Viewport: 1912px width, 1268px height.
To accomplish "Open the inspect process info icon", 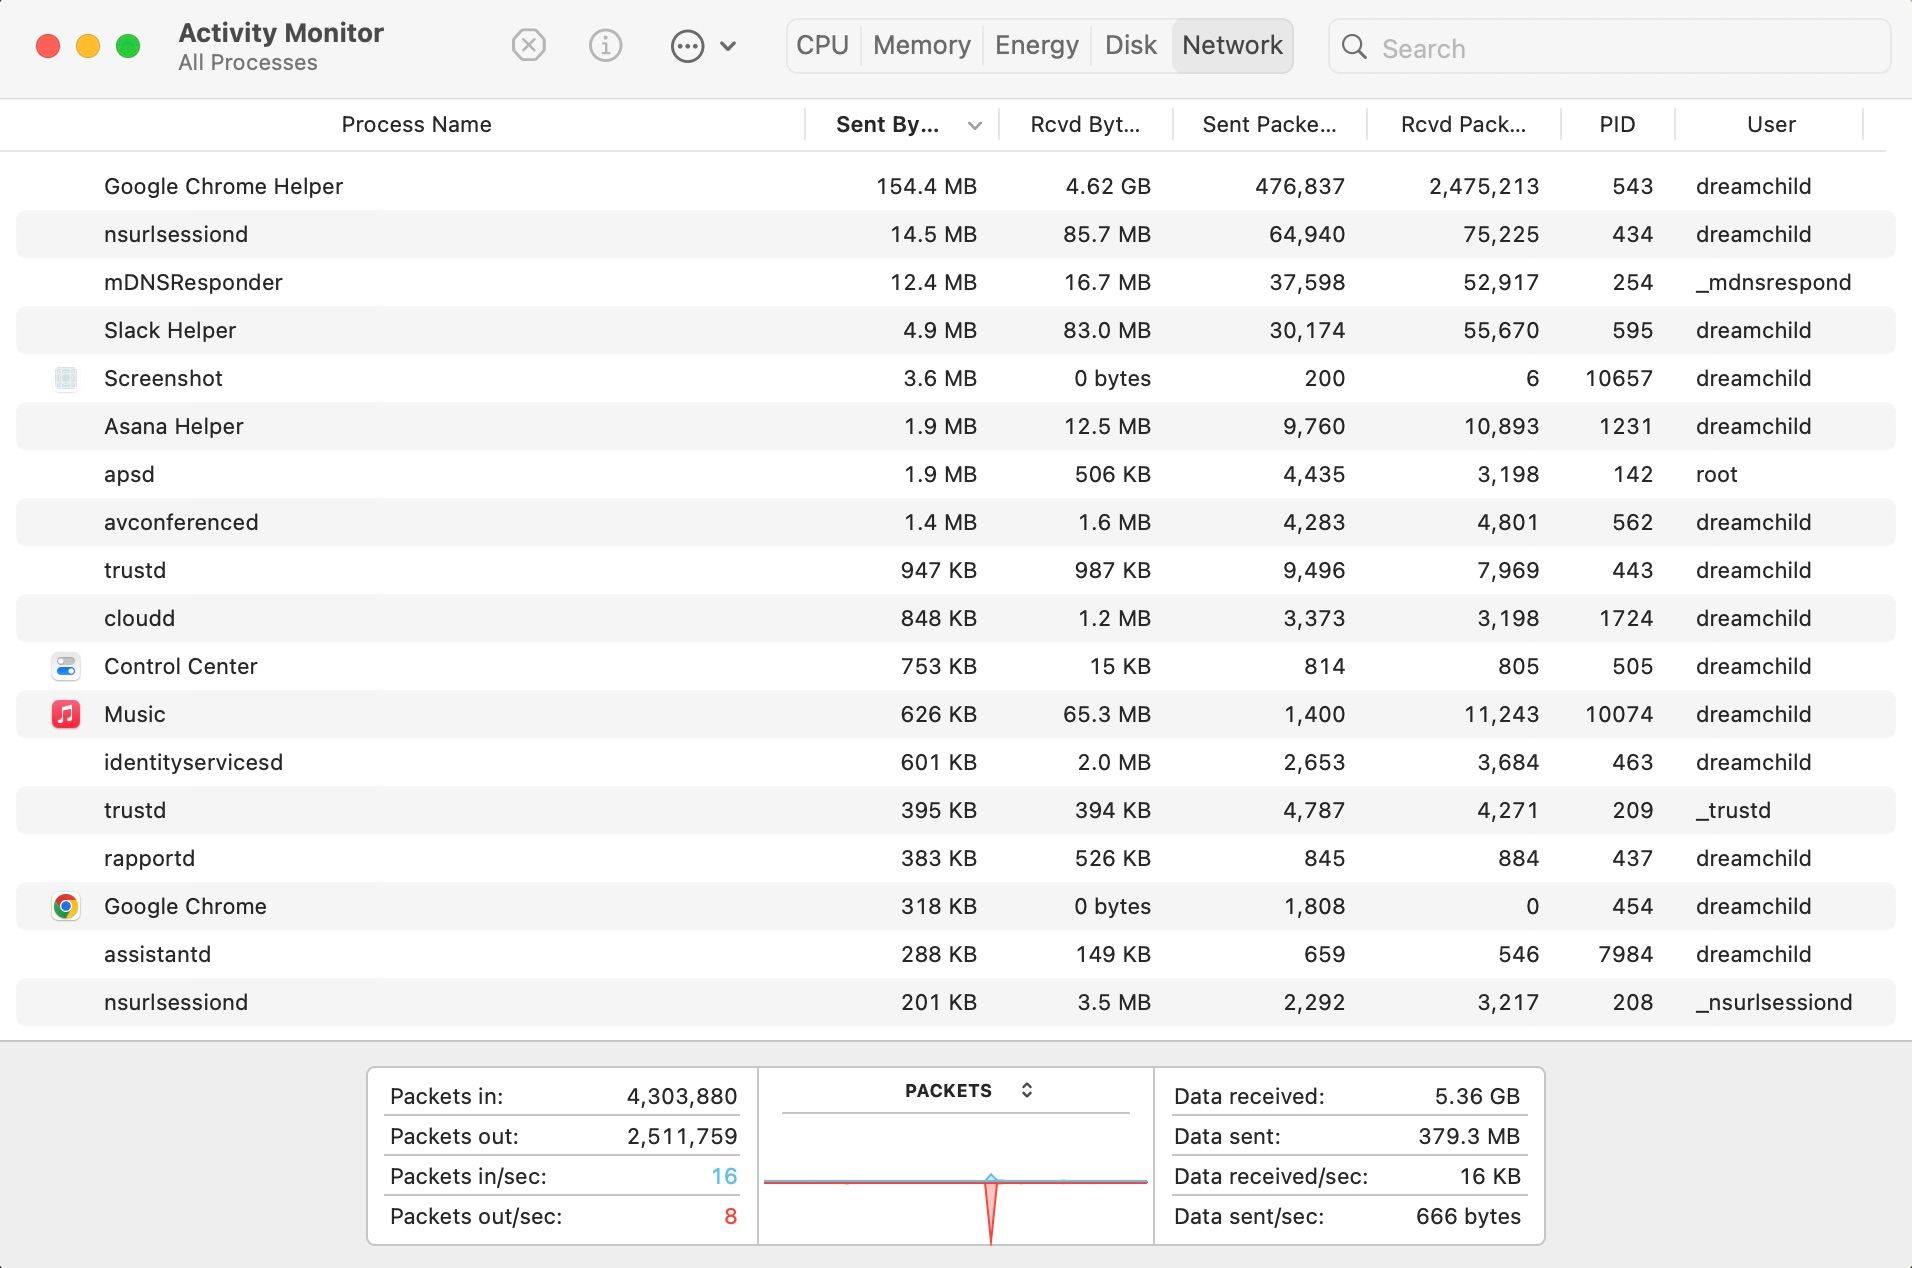I will (x=605, y=46).
